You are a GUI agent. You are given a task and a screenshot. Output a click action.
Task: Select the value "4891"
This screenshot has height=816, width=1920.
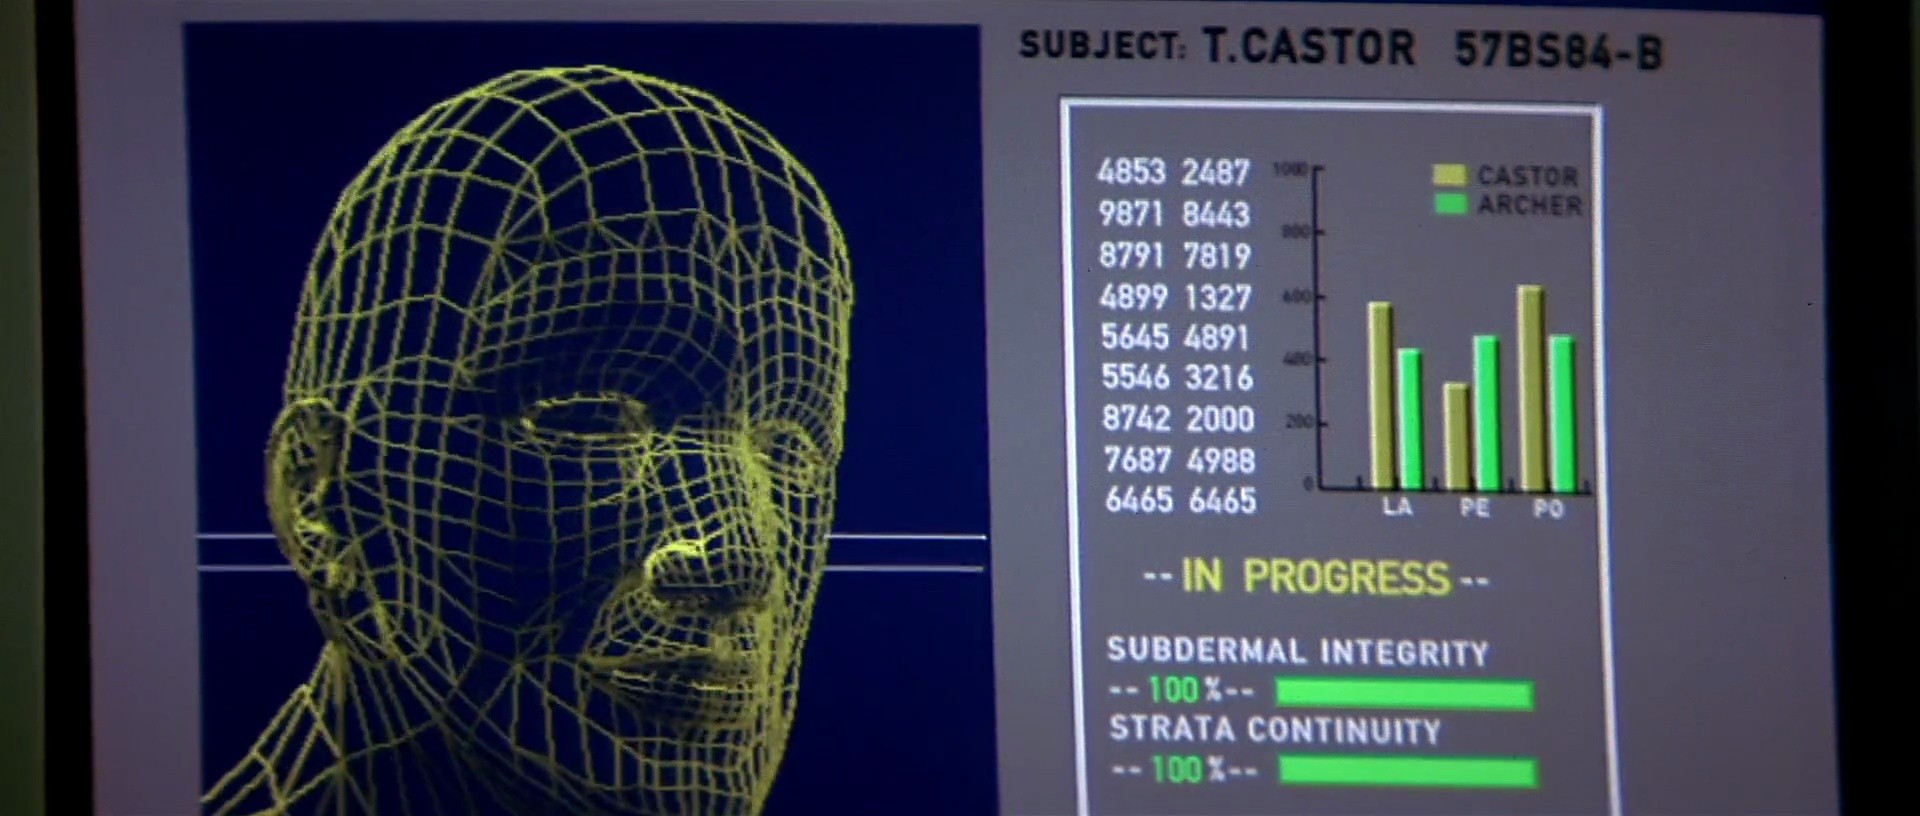coord(1218,338)
